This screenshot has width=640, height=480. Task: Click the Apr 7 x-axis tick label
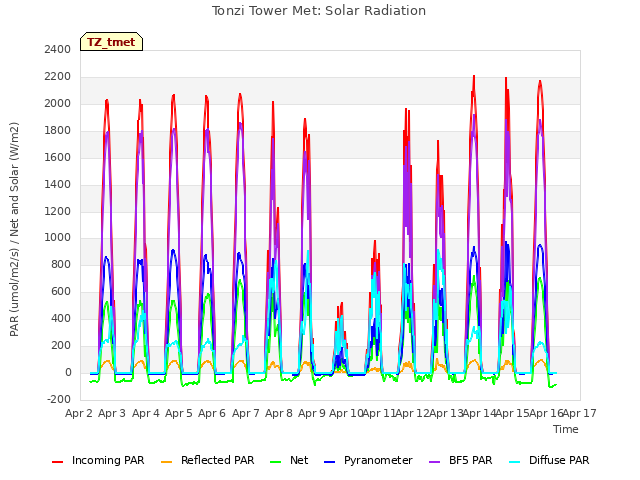coord(246,413)
